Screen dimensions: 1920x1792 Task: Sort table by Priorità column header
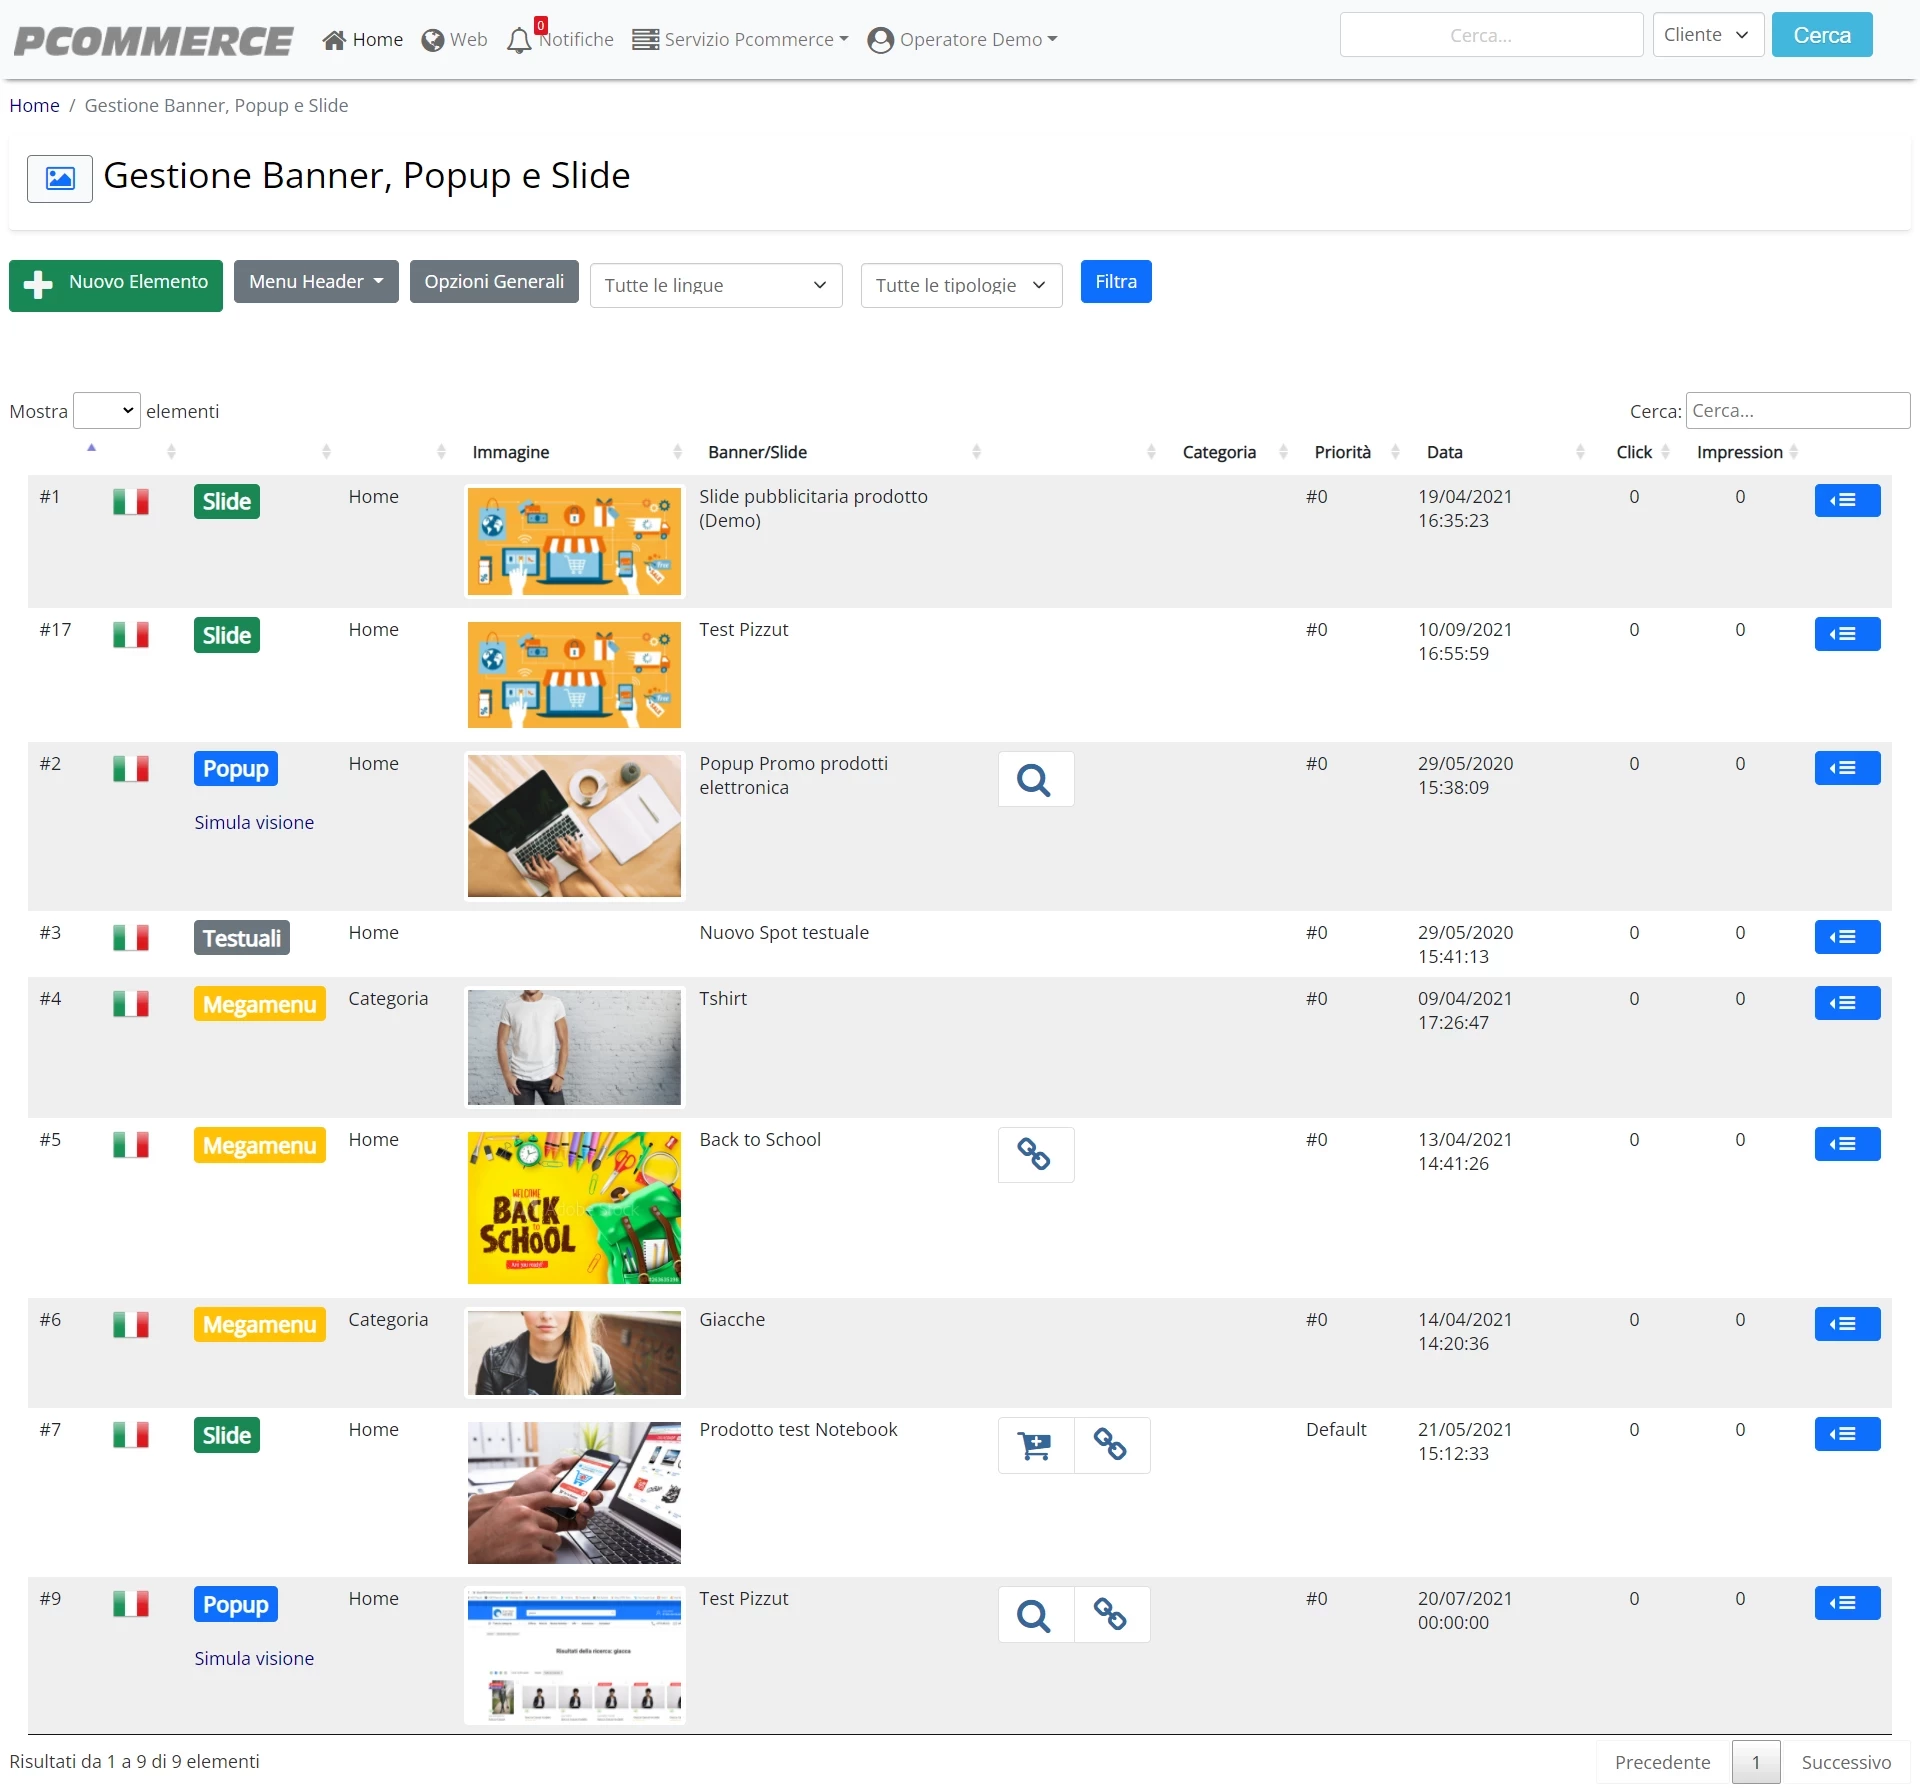[1342, 452]
